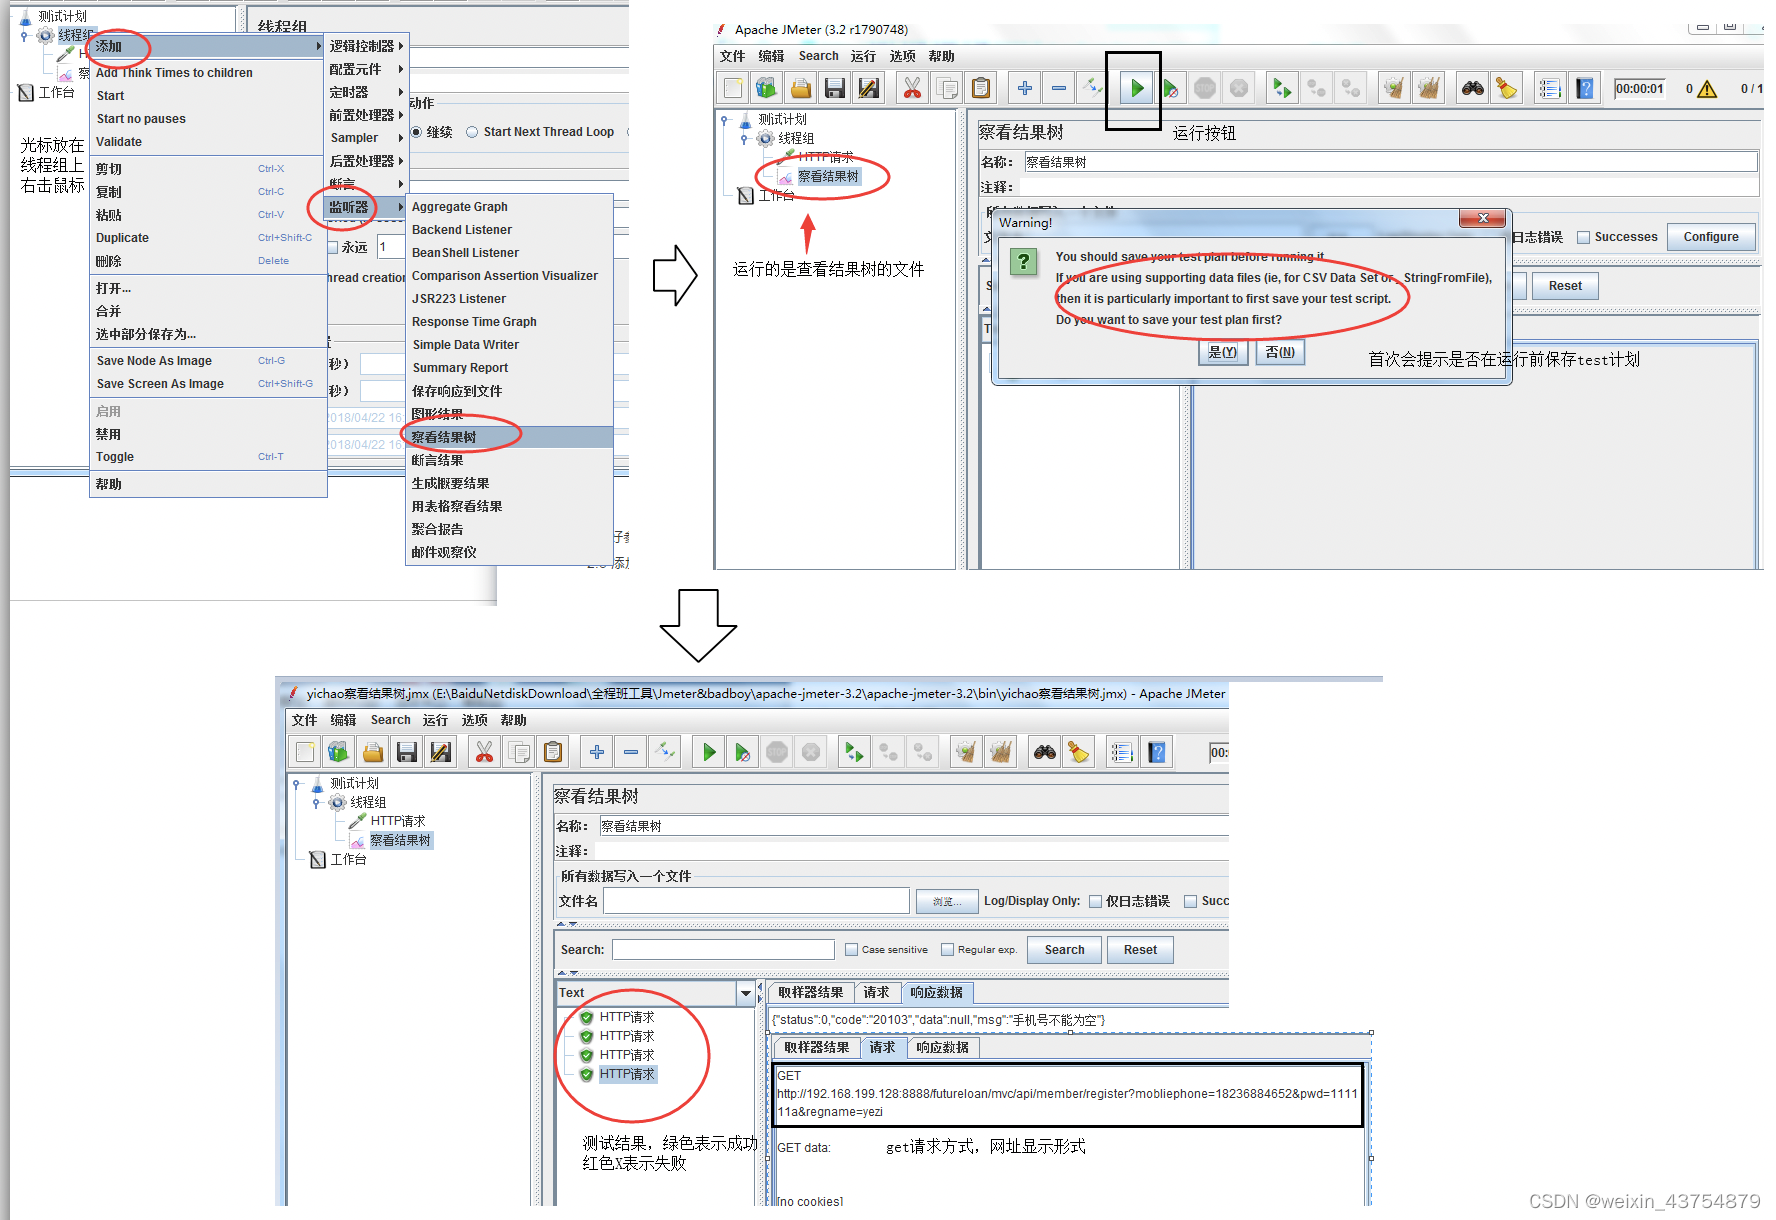Collapse 线程组 tree node handle in top-right JMeter window
Screen dimensions: 1776x1220
pyautogui.click(x=744, y=139)
